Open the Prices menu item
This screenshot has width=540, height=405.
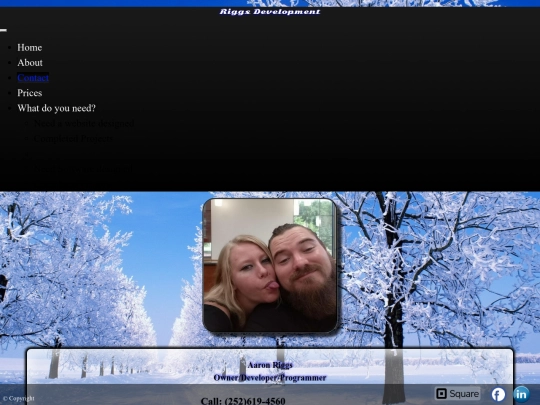30,93
